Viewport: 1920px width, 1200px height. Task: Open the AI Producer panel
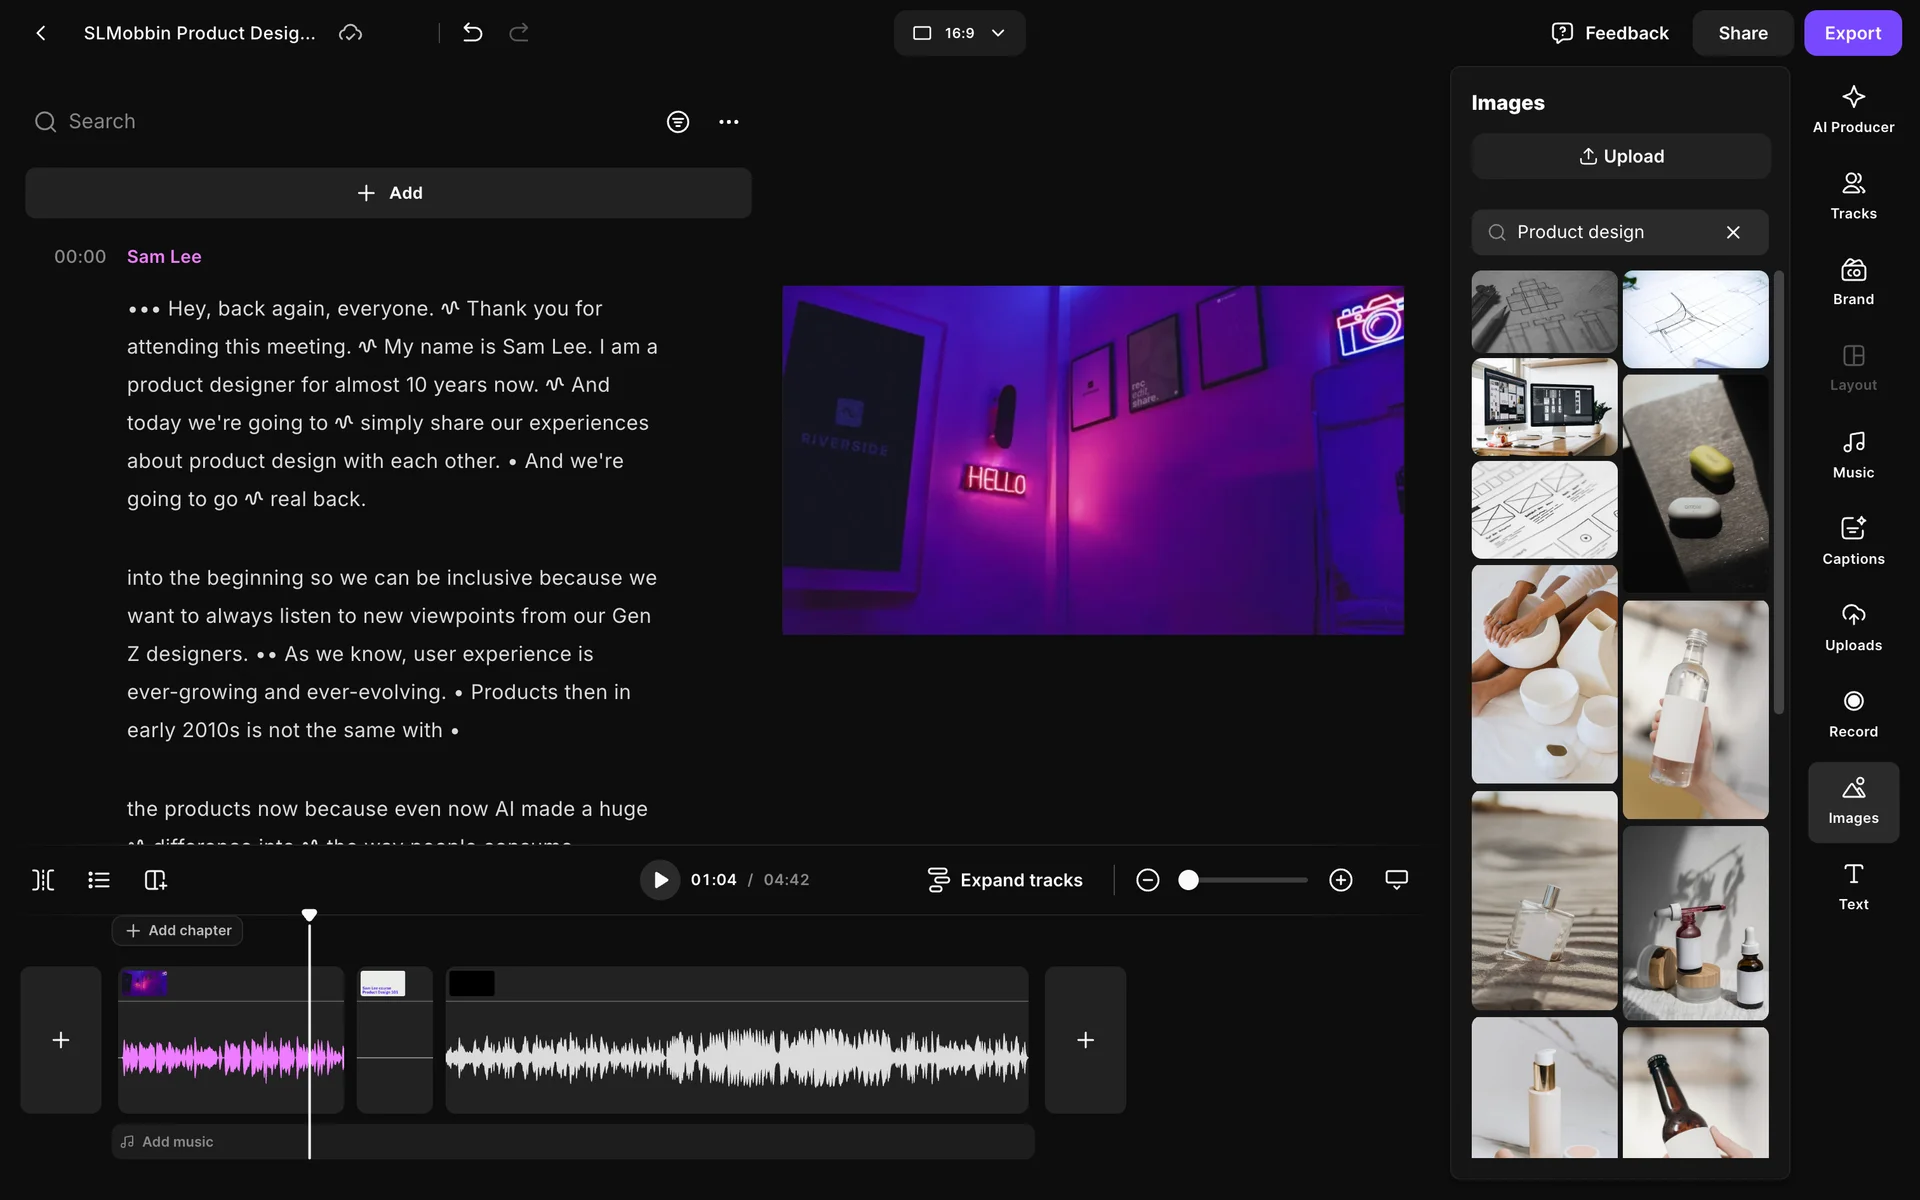coord(1852,109)
